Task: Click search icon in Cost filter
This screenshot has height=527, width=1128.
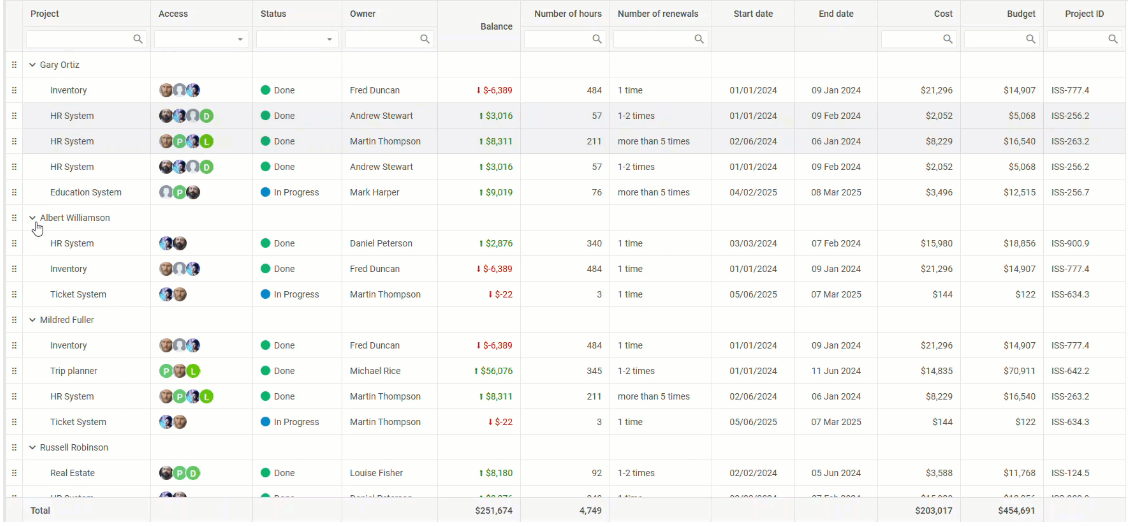Action: [948, 40]
